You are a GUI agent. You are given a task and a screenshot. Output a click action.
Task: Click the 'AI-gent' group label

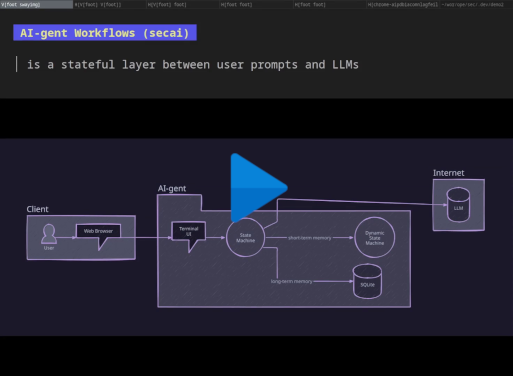pyautogui.click(x=172, y=189)
